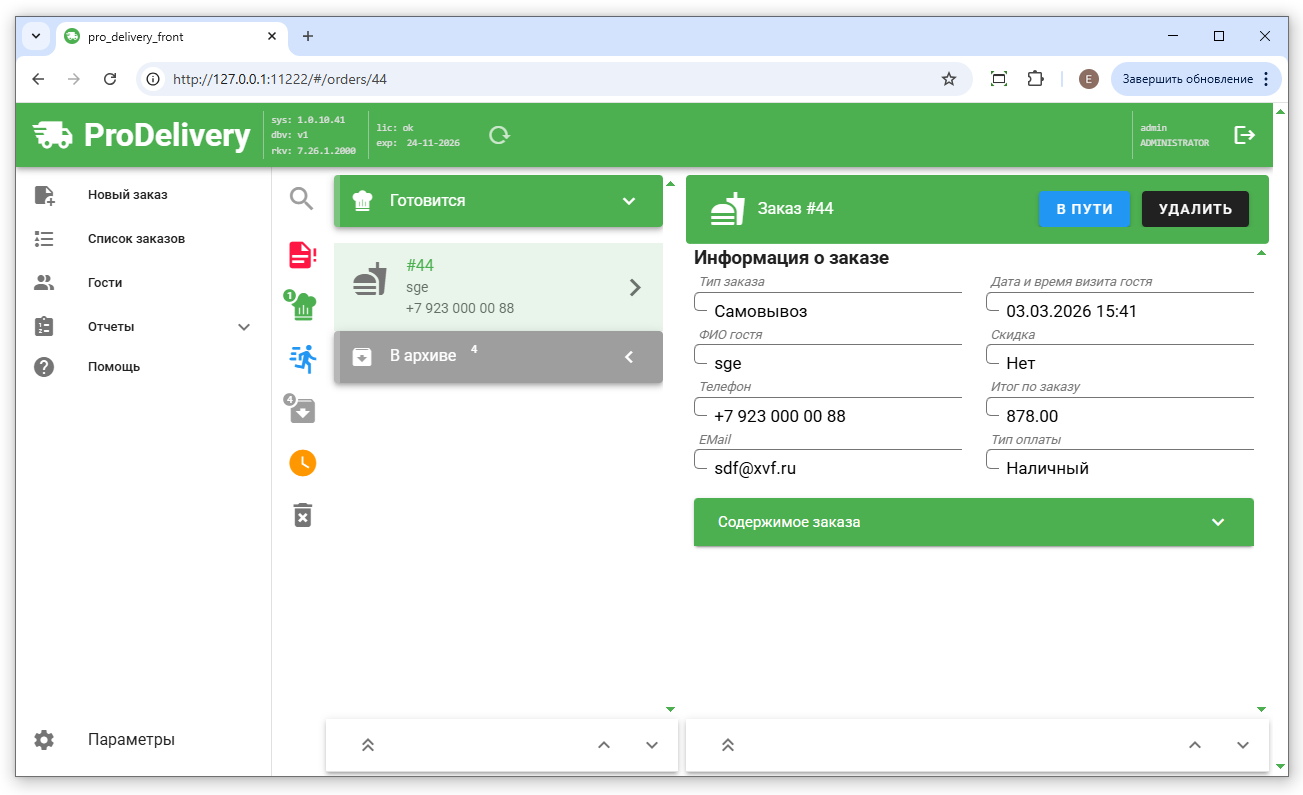Open Параметры settings

(131, 740)
